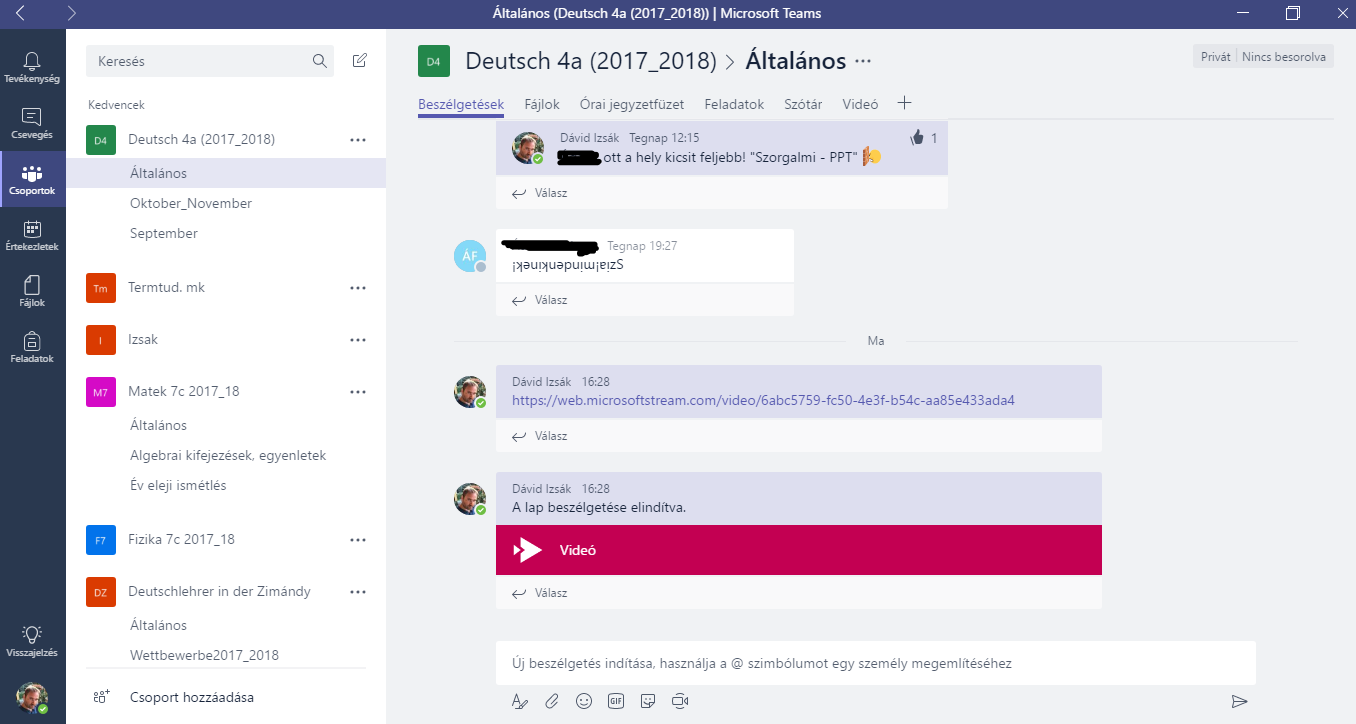
Task: Open the GIF picker
Action: [x=616, y=701]
